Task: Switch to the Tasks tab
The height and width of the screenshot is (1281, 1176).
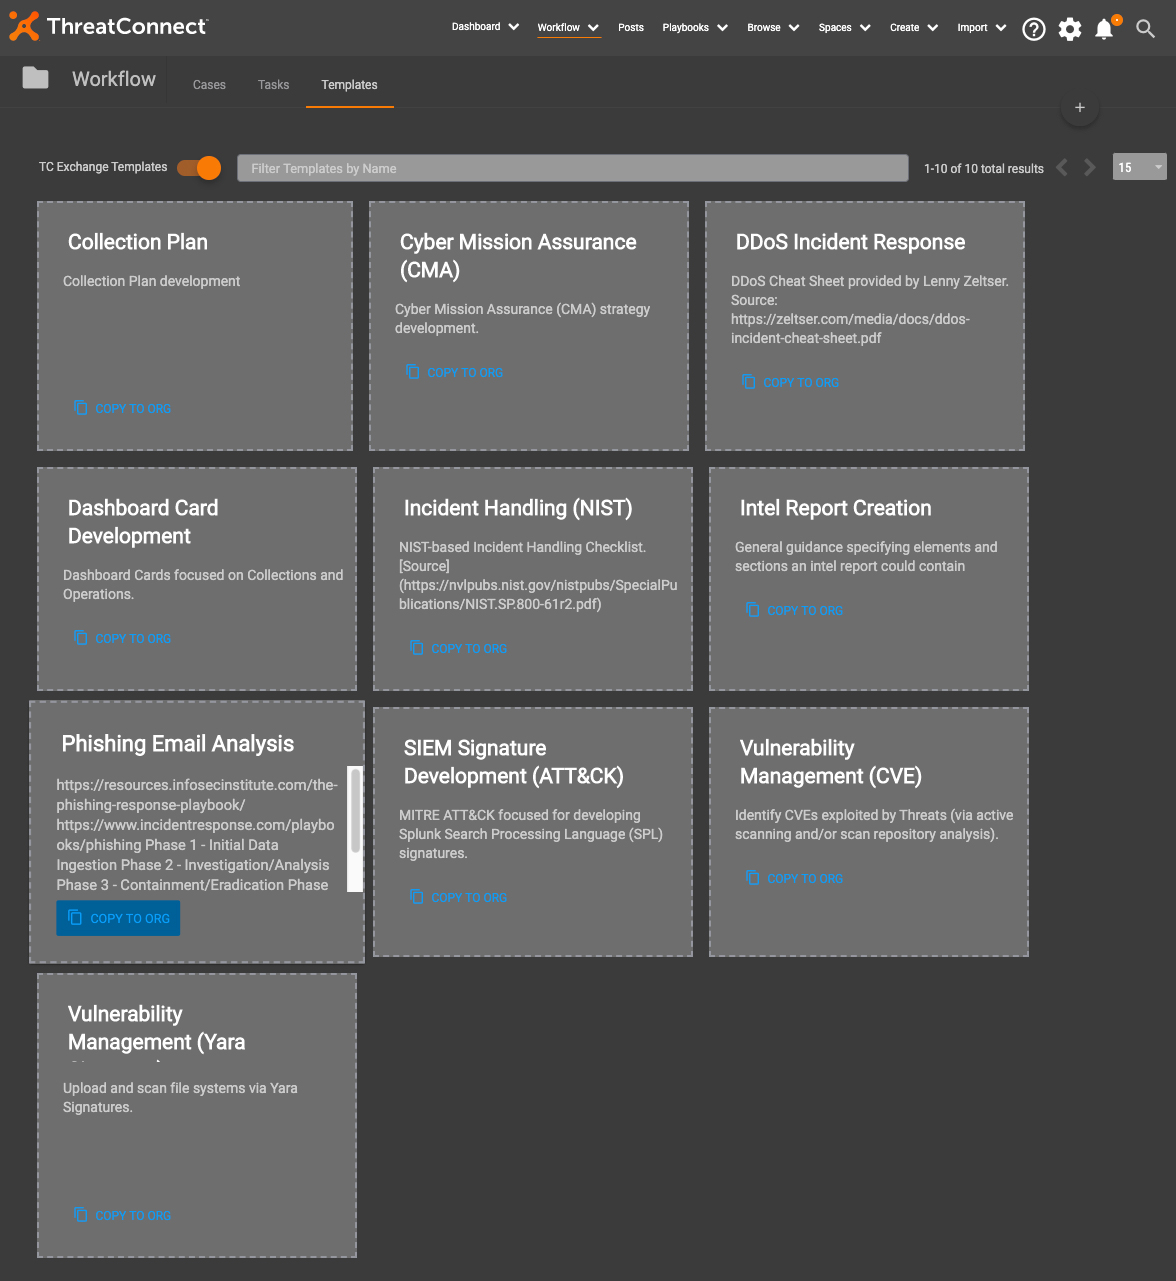Action: (x=273, y=85)
